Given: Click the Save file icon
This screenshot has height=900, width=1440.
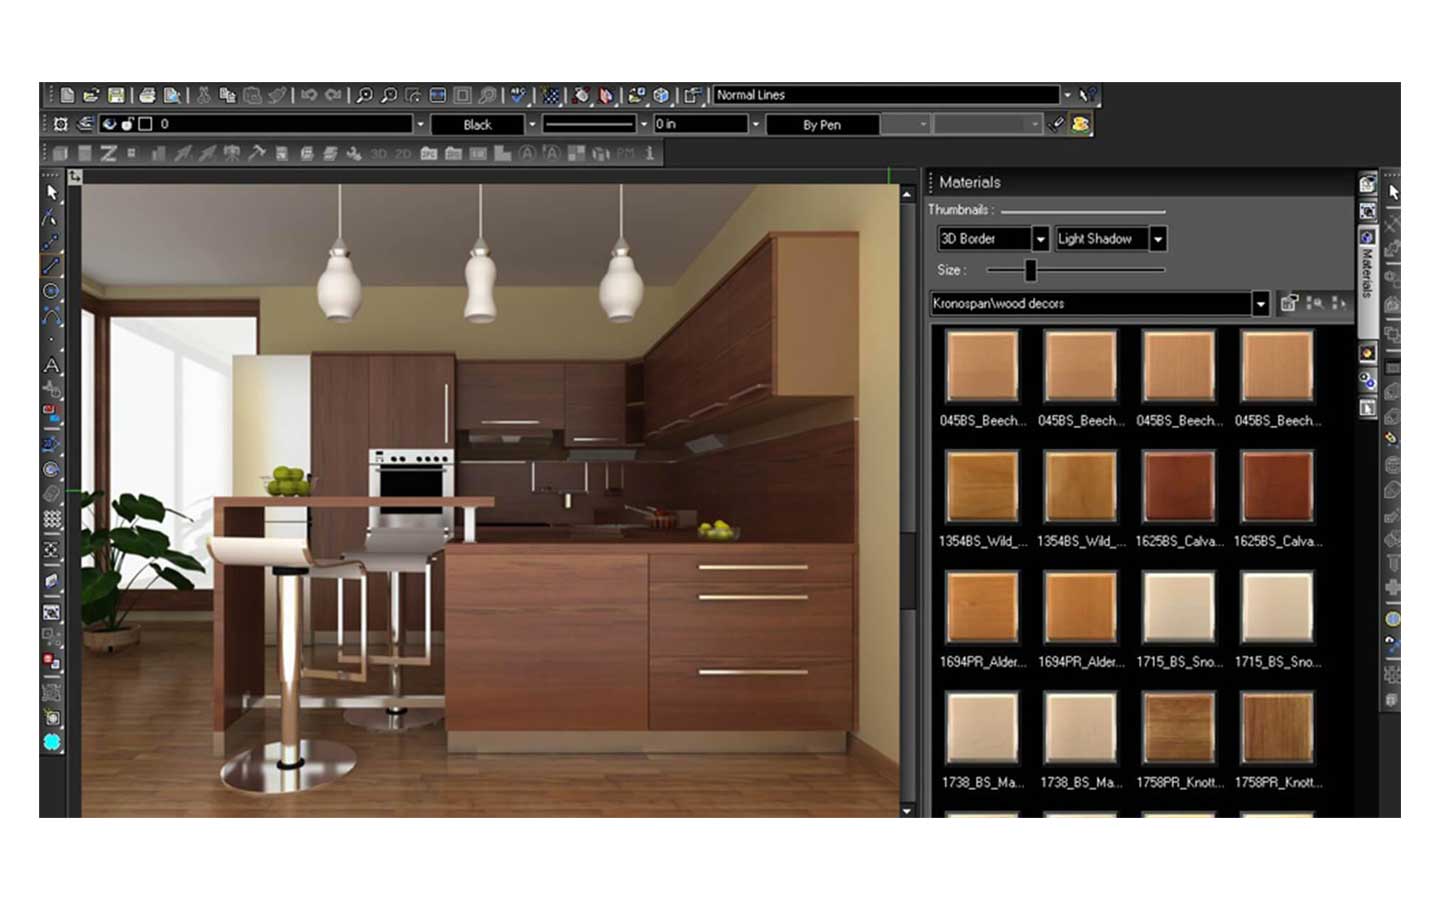Looking at the screenshot, I should [x=116, y=95].
